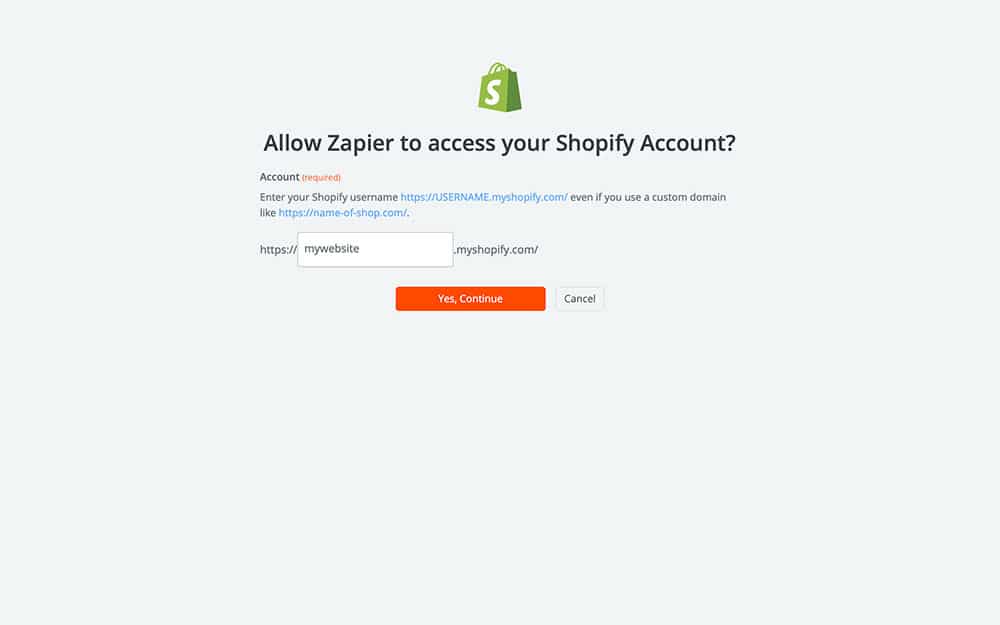The width and height of the screenshot is (1000, 625).
Task: Click the .myshopify.com/ suffix text
Action: [496, 249]
